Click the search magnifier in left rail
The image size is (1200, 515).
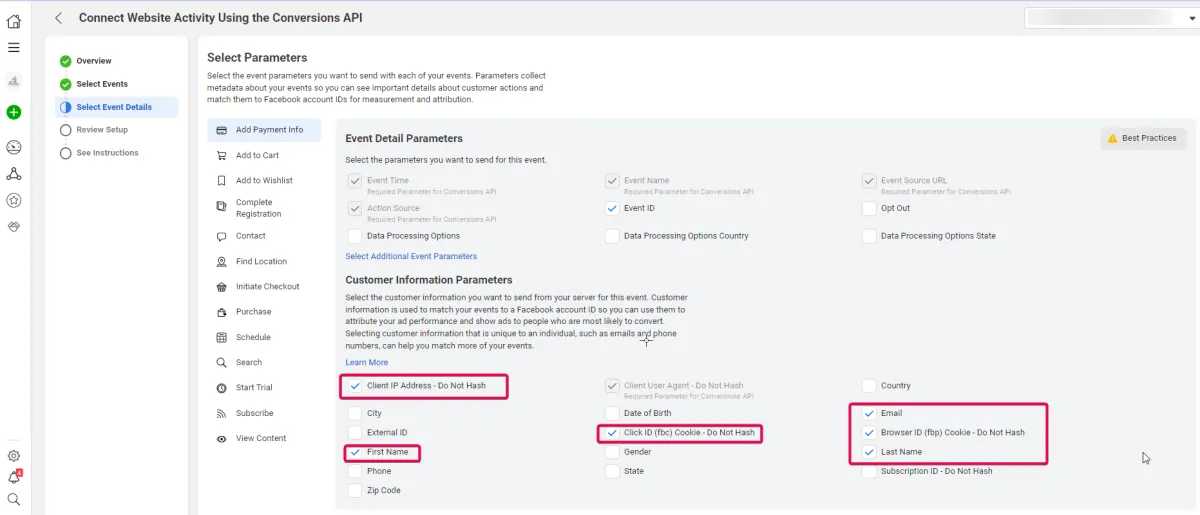tap(14, 499)
